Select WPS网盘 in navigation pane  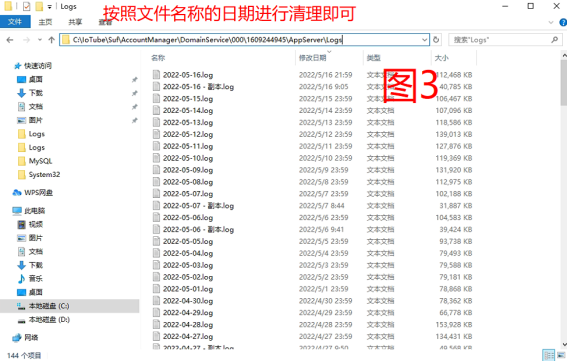tap(38, 192)
